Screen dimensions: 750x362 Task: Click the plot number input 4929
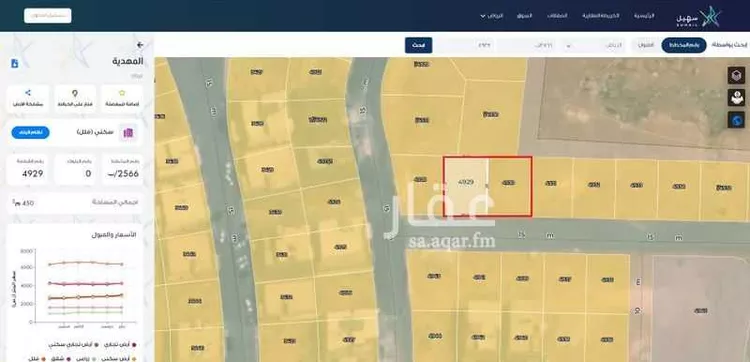[465, 45]
